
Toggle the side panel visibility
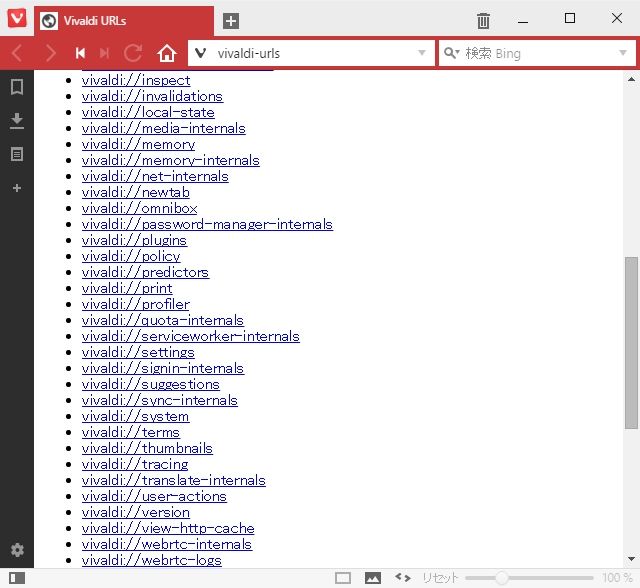point(17,578)
